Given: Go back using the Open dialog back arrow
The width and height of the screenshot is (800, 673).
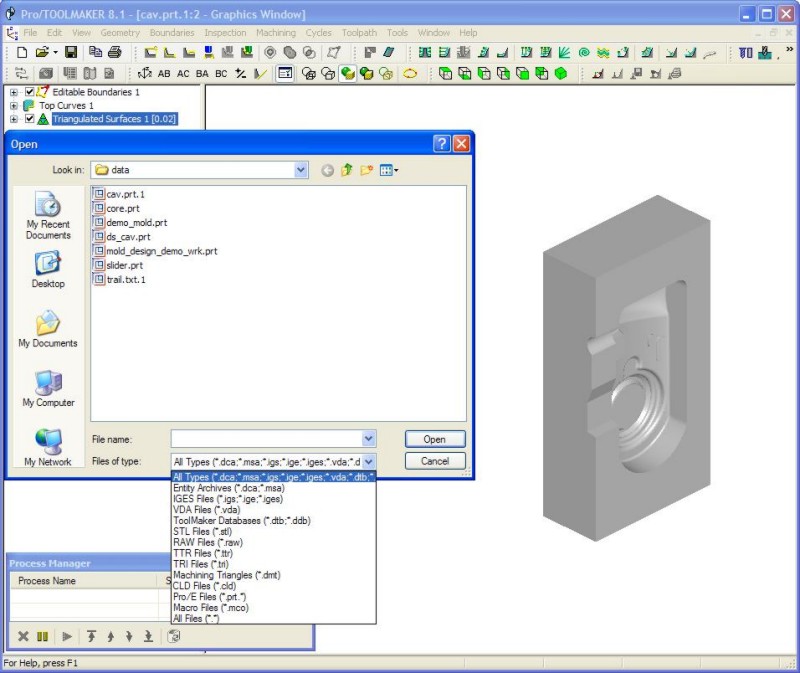Looking at the screenshot, I should click(x=328, y=170).
